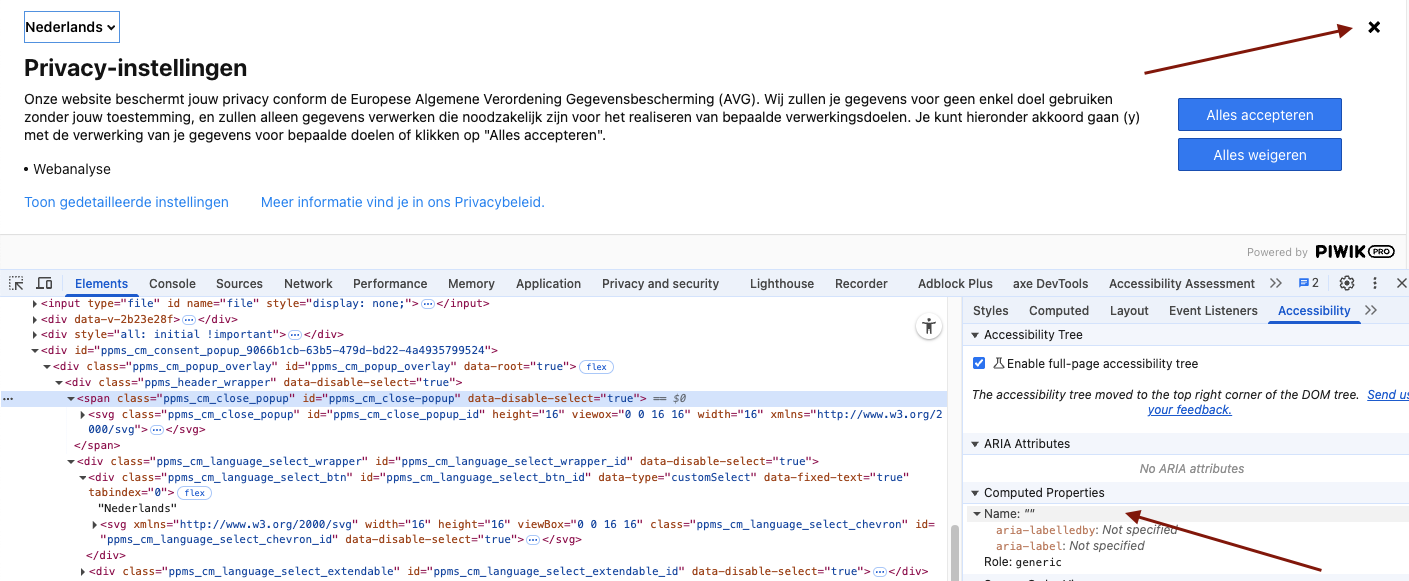Open the issues counter showing 2
1409x581 pixels.
(x=1308, y=284)
